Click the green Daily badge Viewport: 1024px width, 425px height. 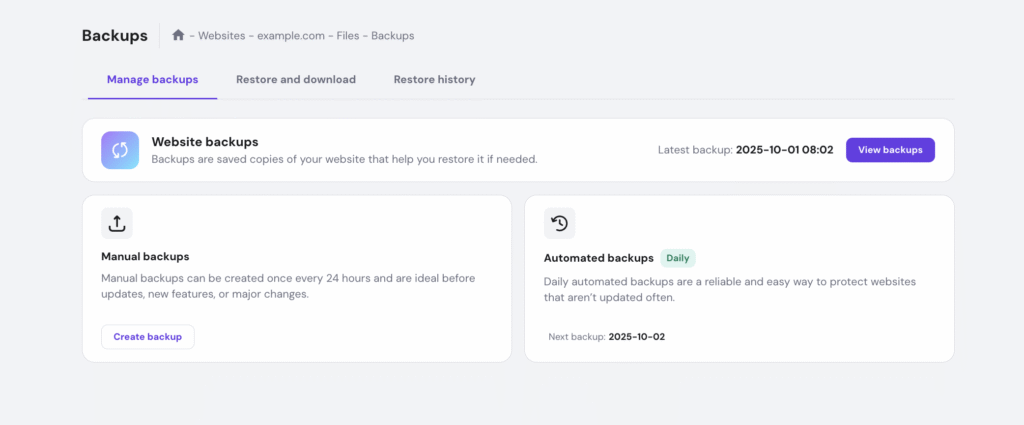point(678,258)
